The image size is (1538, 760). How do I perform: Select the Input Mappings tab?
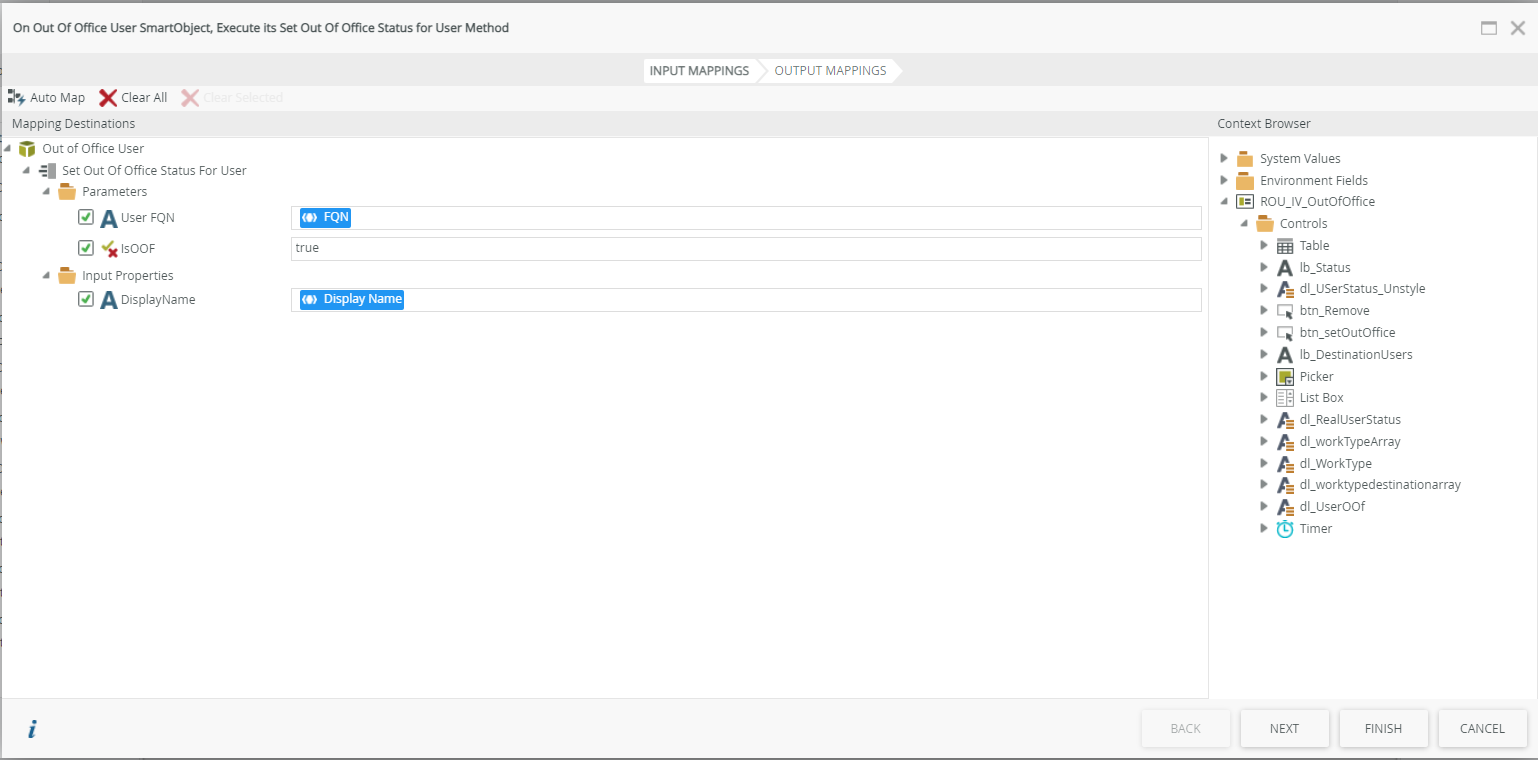(699, 71)
